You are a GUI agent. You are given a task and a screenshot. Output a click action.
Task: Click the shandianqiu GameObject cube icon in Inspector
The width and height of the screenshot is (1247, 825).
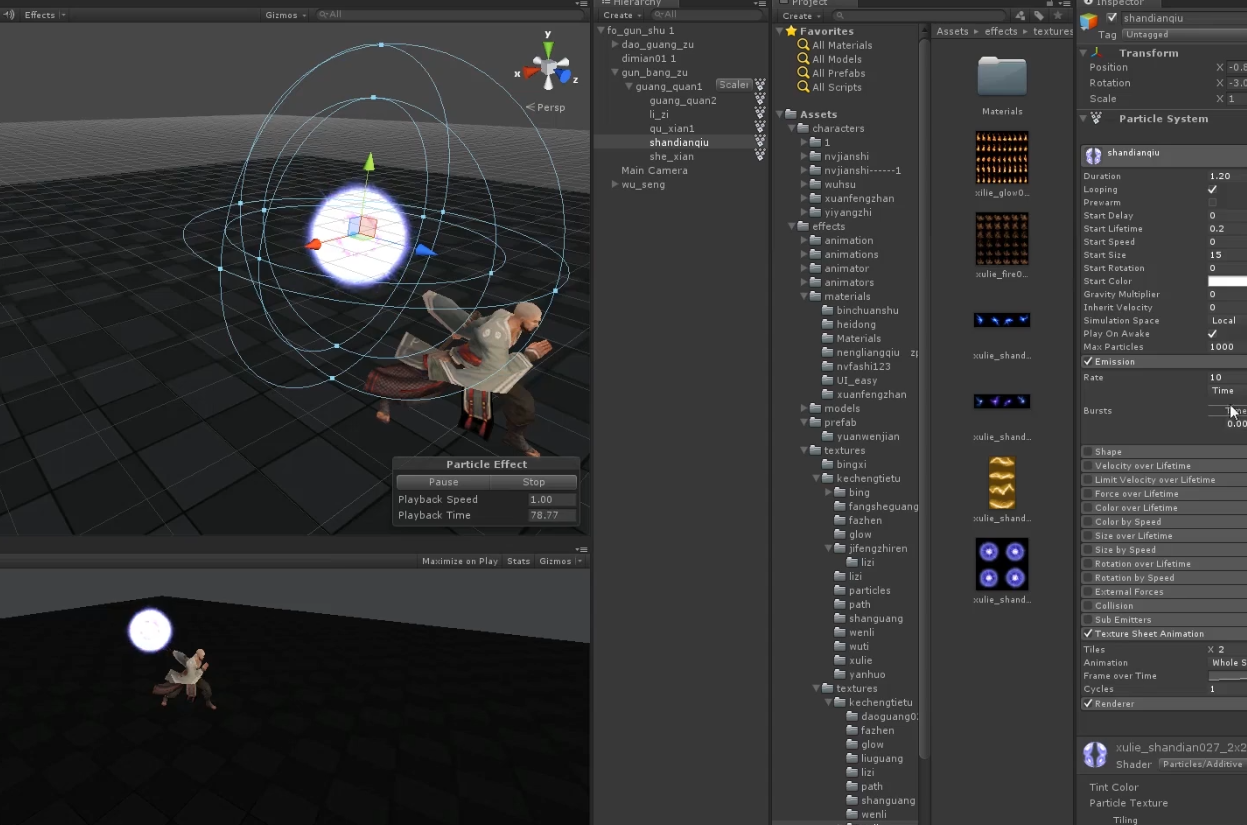point(1089,22)
